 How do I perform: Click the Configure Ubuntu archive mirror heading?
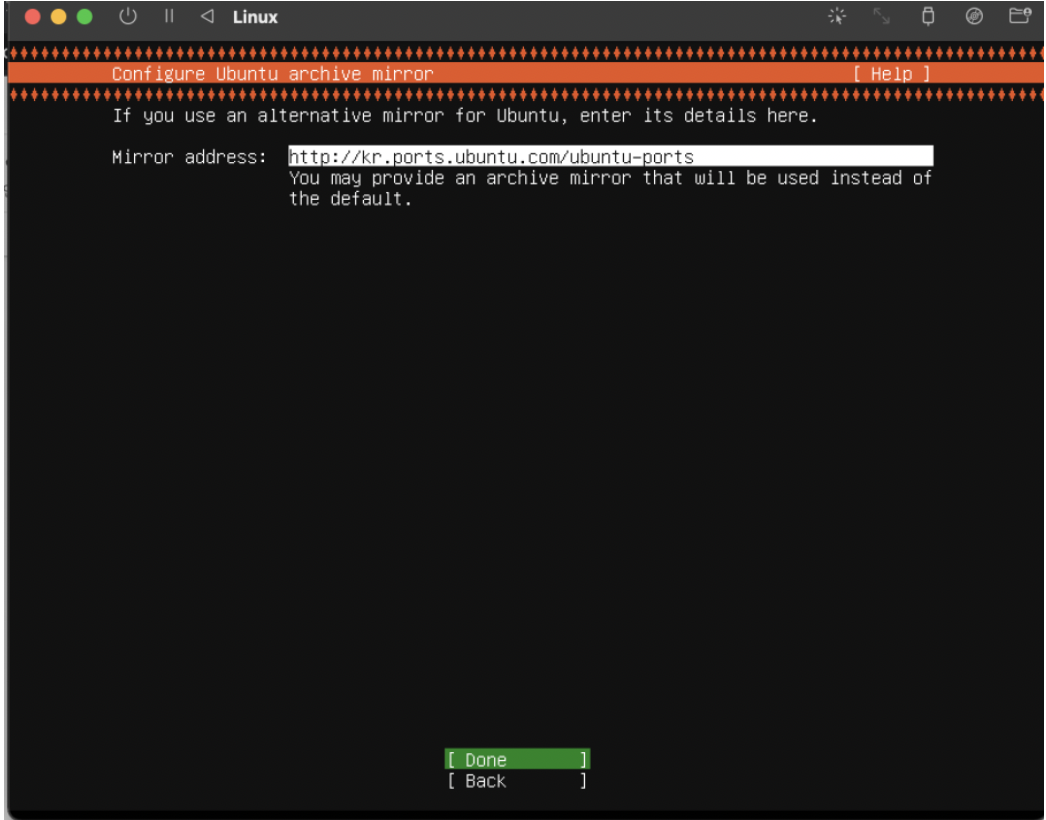[272, 74]
